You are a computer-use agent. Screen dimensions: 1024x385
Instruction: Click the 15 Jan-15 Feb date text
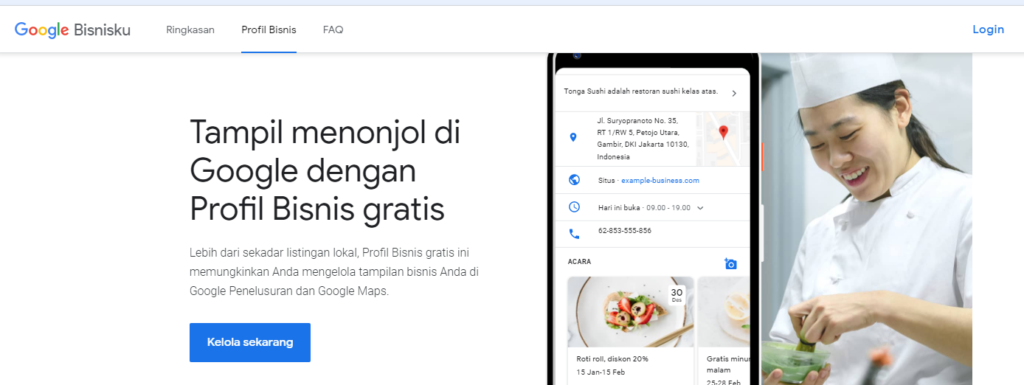600,372
